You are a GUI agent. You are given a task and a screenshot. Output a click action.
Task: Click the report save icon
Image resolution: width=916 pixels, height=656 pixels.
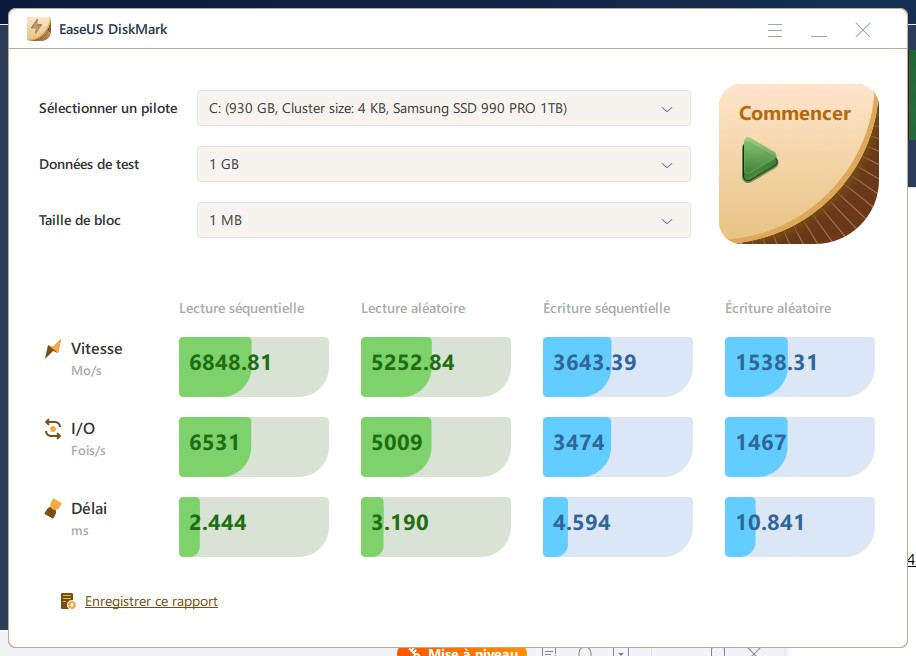[68, 601]
